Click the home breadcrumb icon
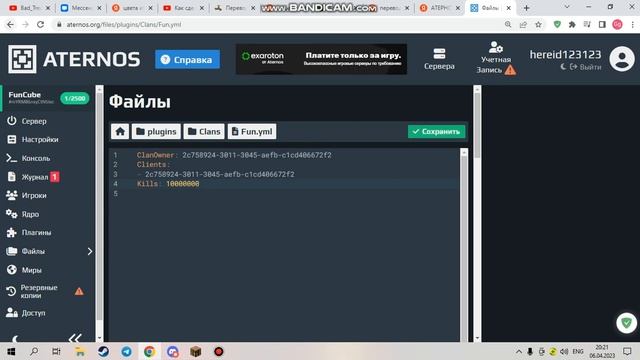 (x=120, y=131)
